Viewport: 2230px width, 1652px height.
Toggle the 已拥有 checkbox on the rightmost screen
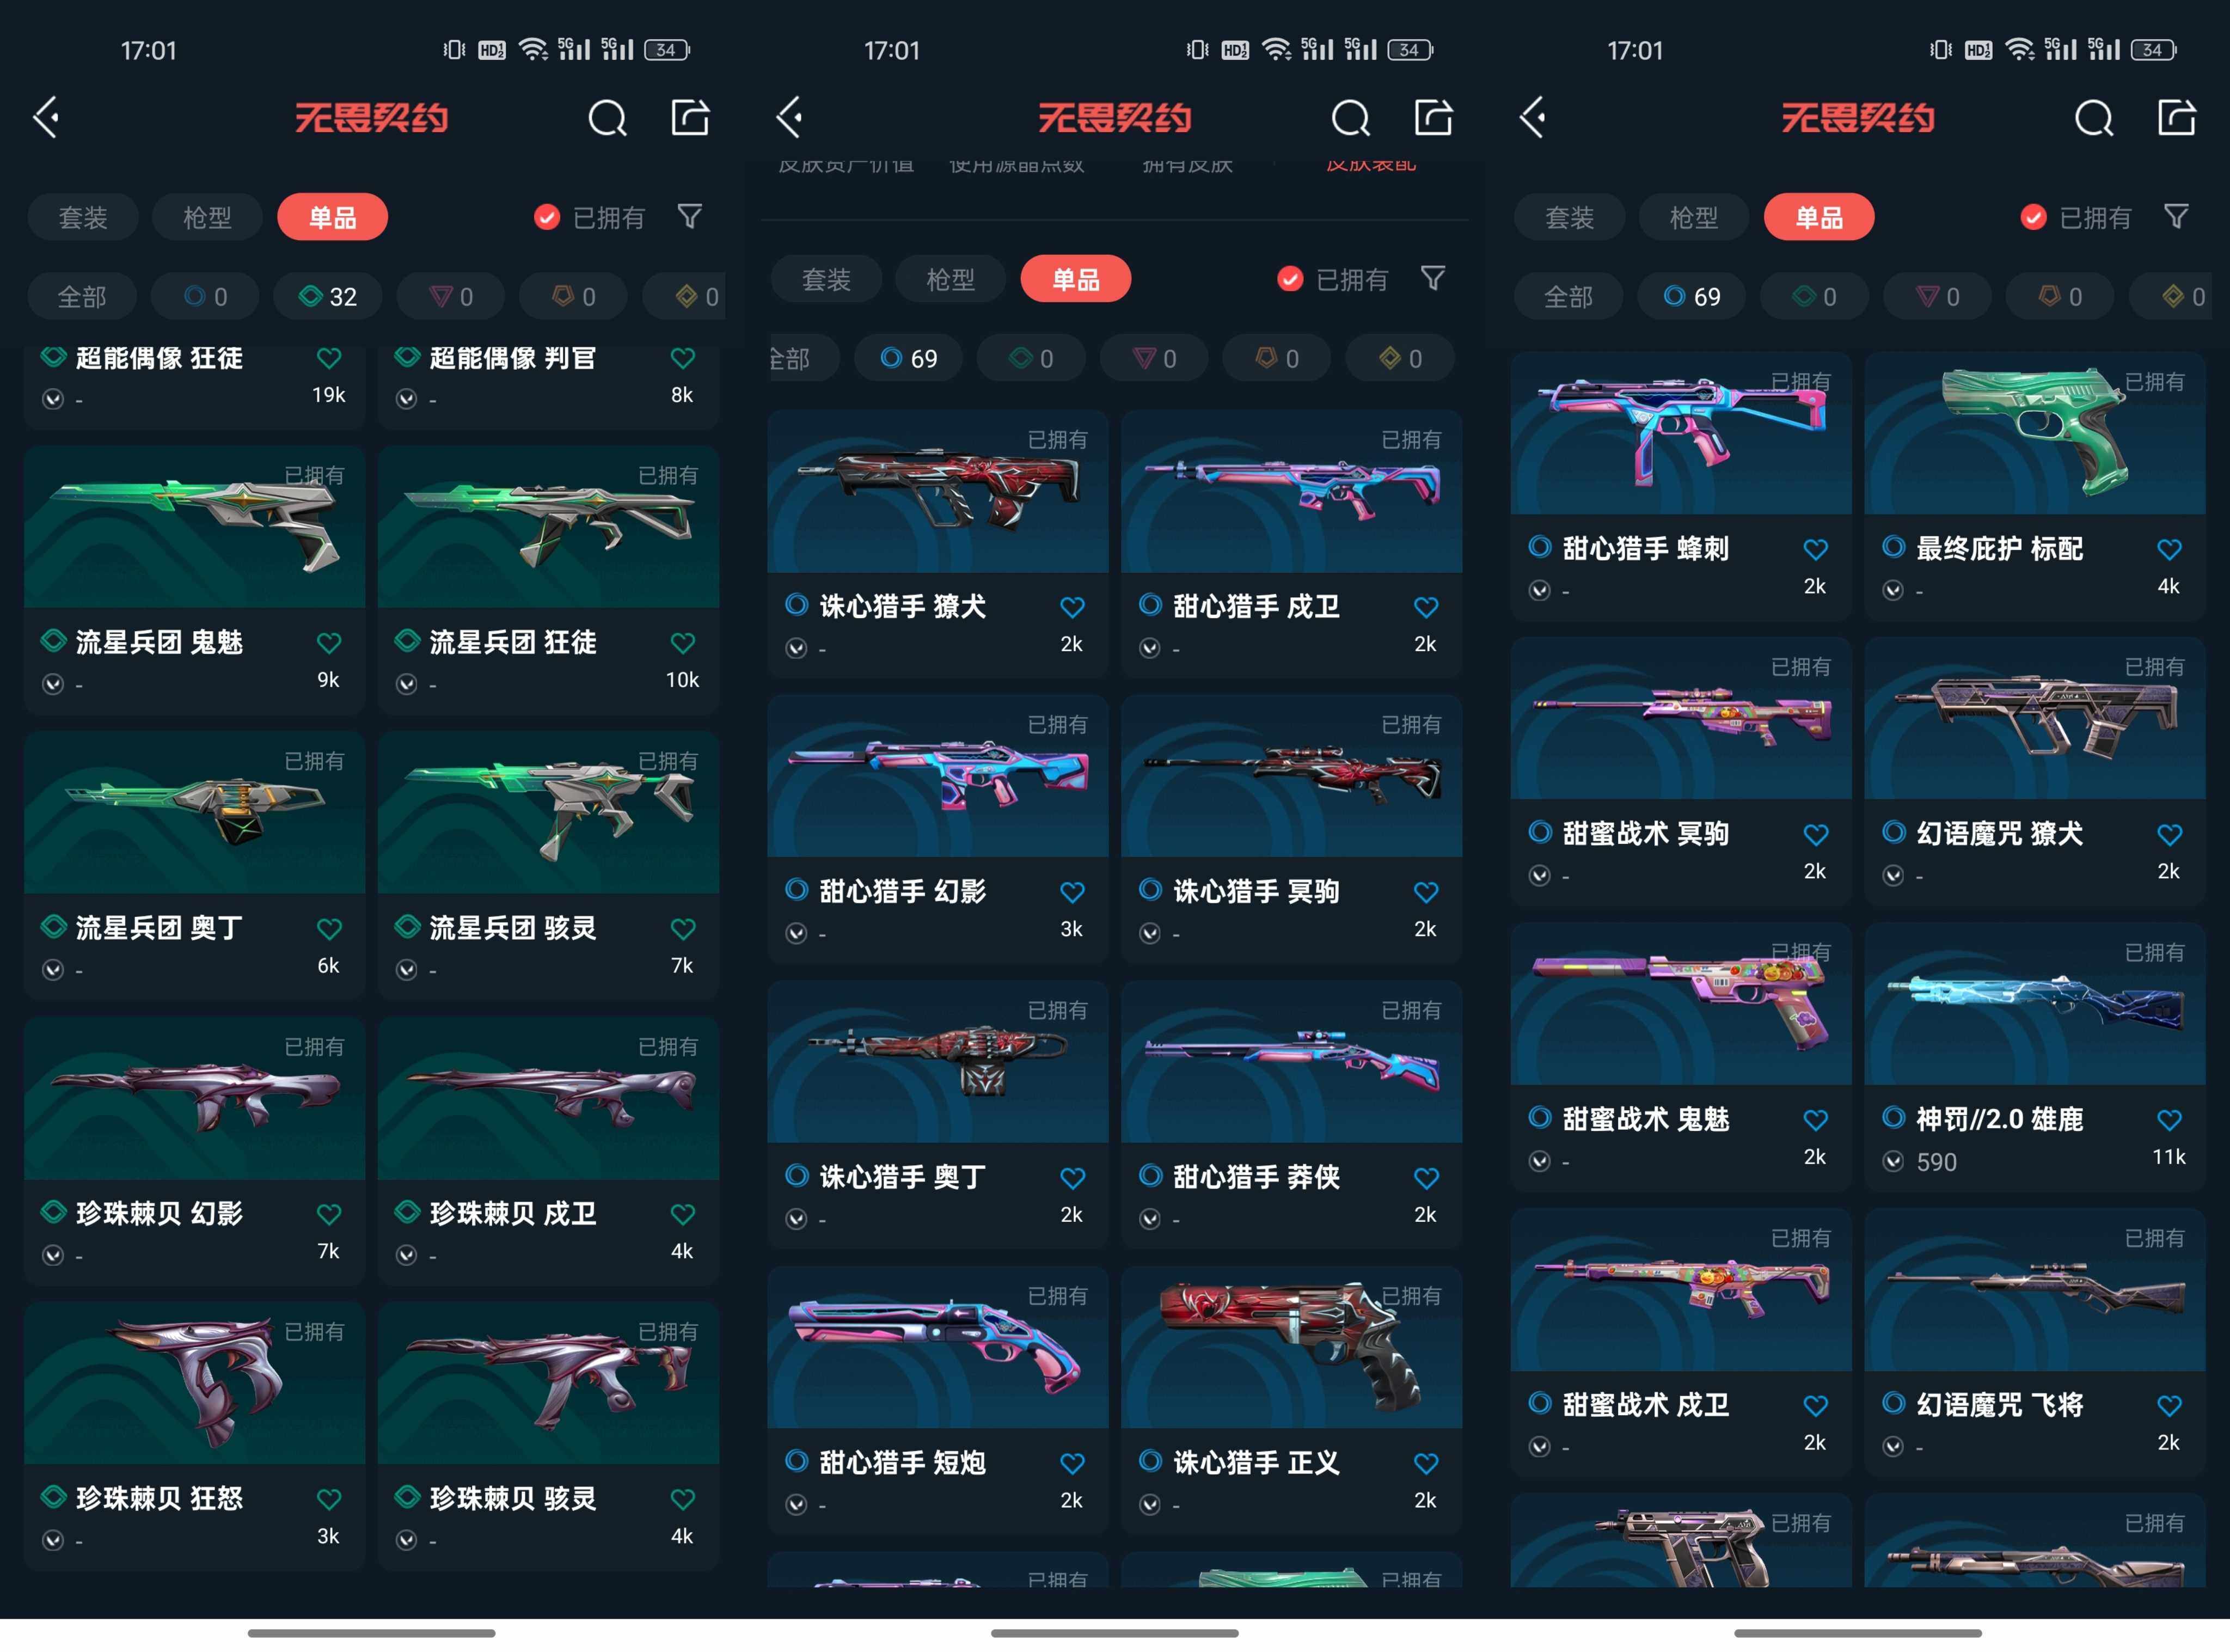2033,217
